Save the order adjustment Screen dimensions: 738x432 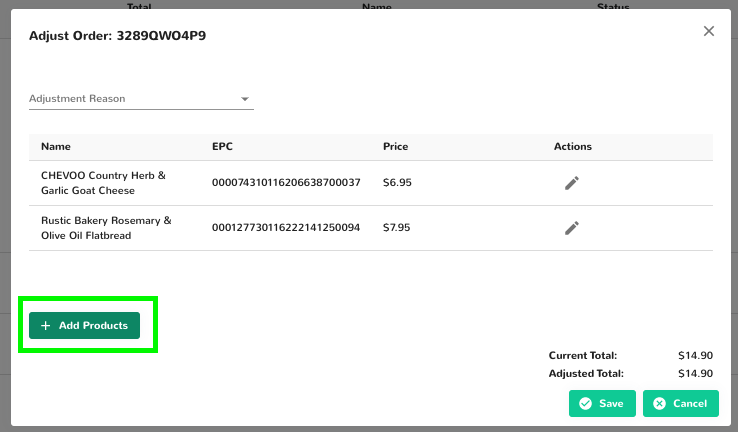point(602,403)
